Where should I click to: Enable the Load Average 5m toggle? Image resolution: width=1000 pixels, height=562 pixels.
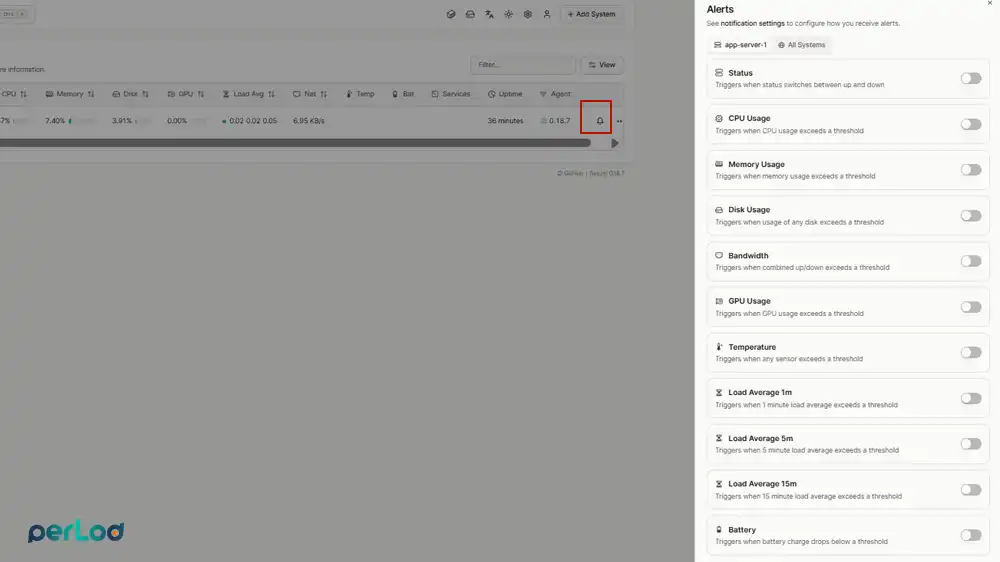tap(971, 443)
